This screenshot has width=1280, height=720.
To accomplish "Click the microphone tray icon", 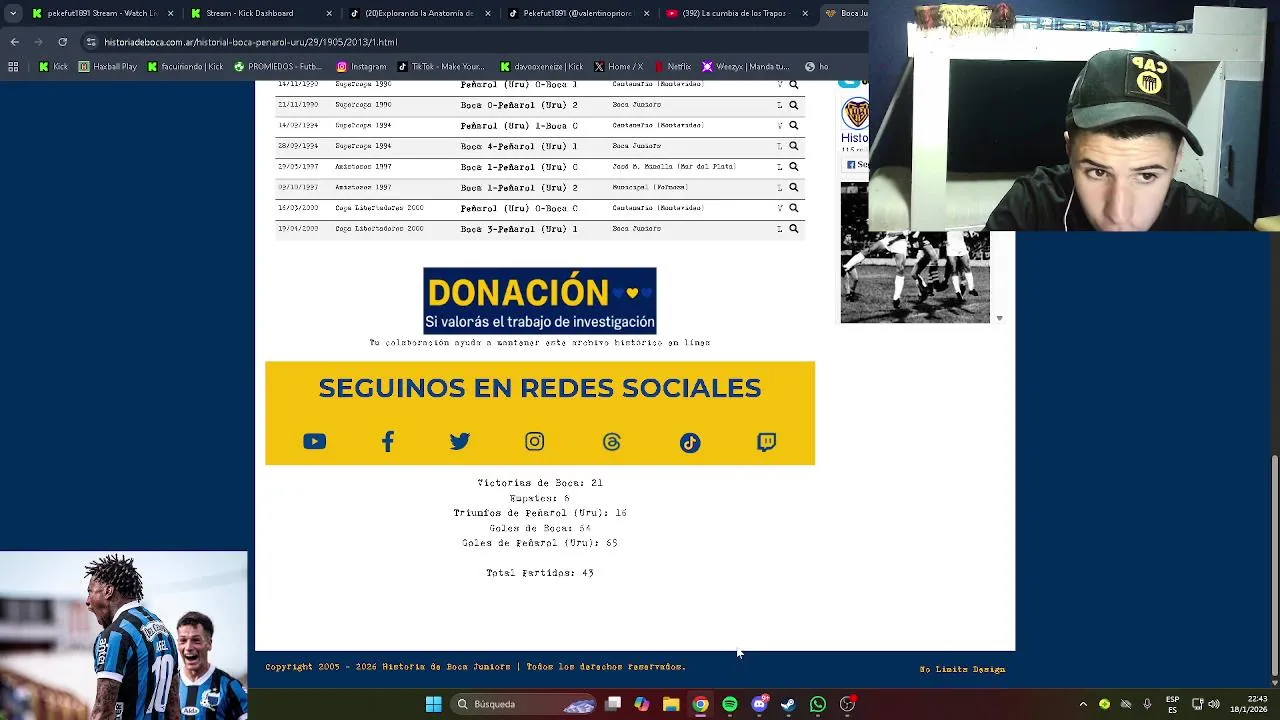I will 1147,704.
